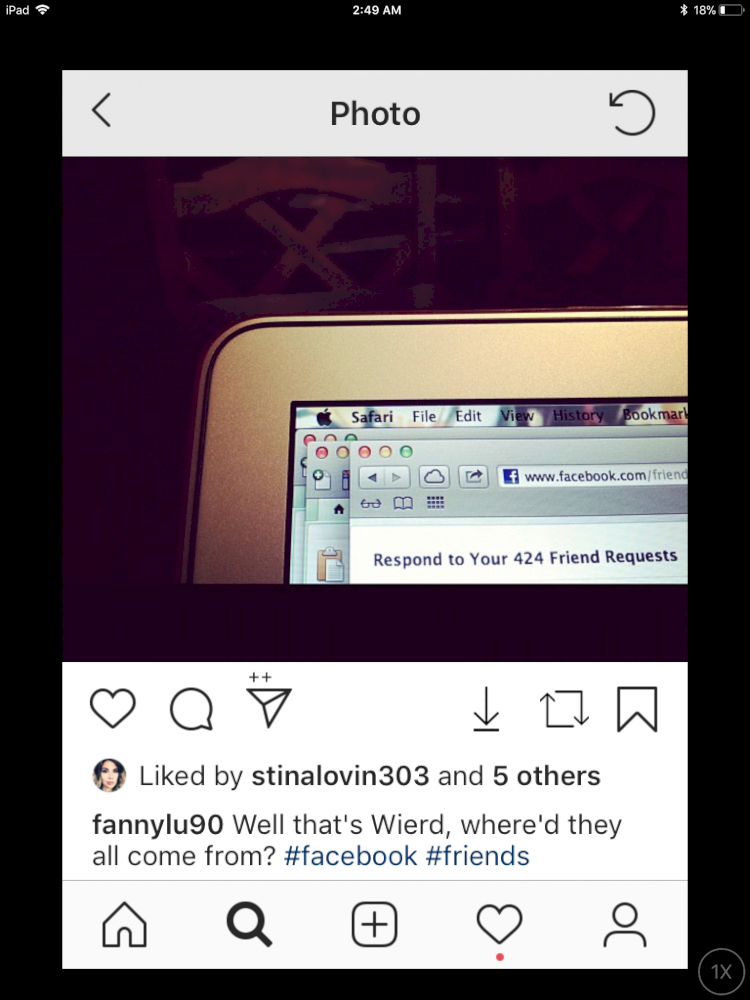Open the Profile tab
Image resolution: width=750 pixels, height=1000 pixels.
625,924
